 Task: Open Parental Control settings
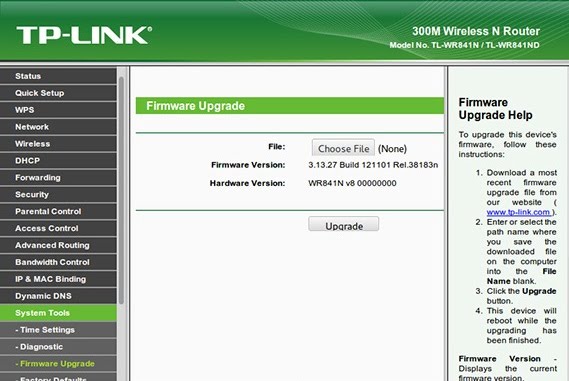pyautogui.click(x=58, y=212)
